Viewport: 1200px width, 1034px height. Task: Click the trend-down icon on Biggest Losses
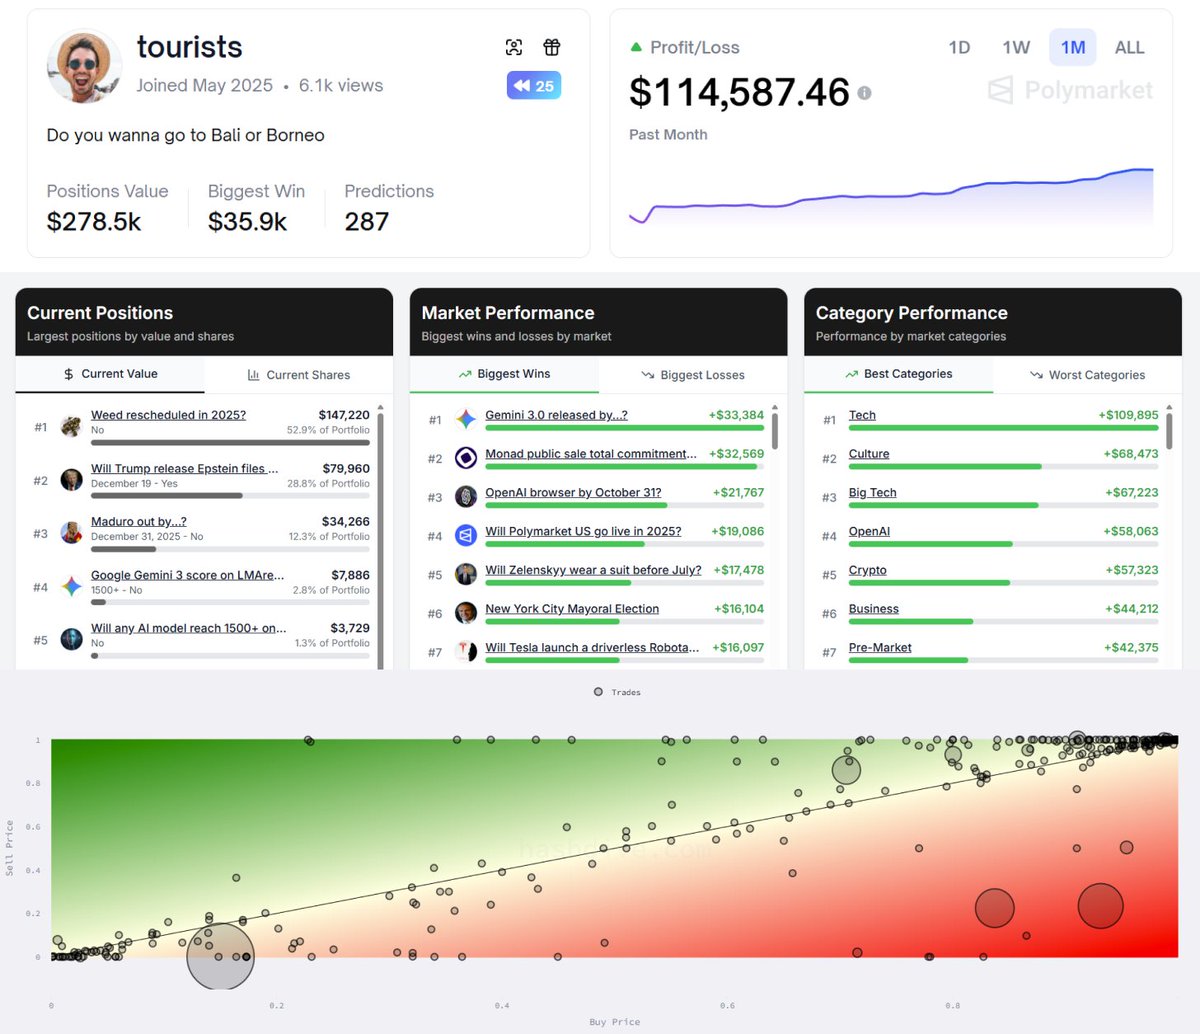click(x=648, y=375)
